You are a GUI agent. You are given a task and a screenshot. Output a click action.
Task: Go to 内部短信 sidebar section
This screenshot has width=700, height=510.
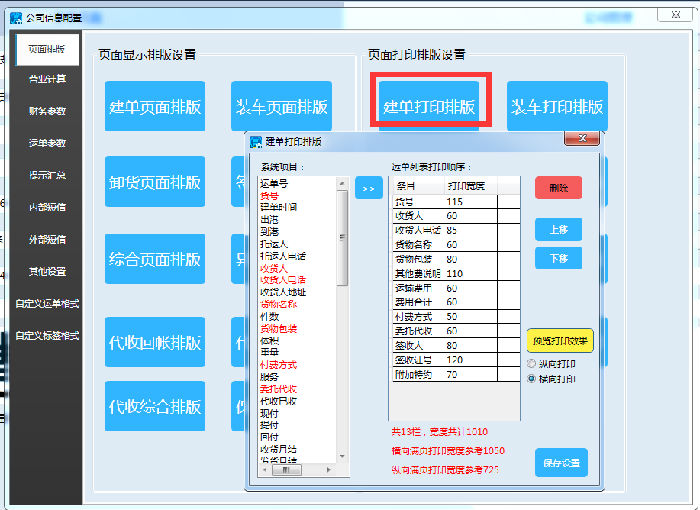coord(47,207)
